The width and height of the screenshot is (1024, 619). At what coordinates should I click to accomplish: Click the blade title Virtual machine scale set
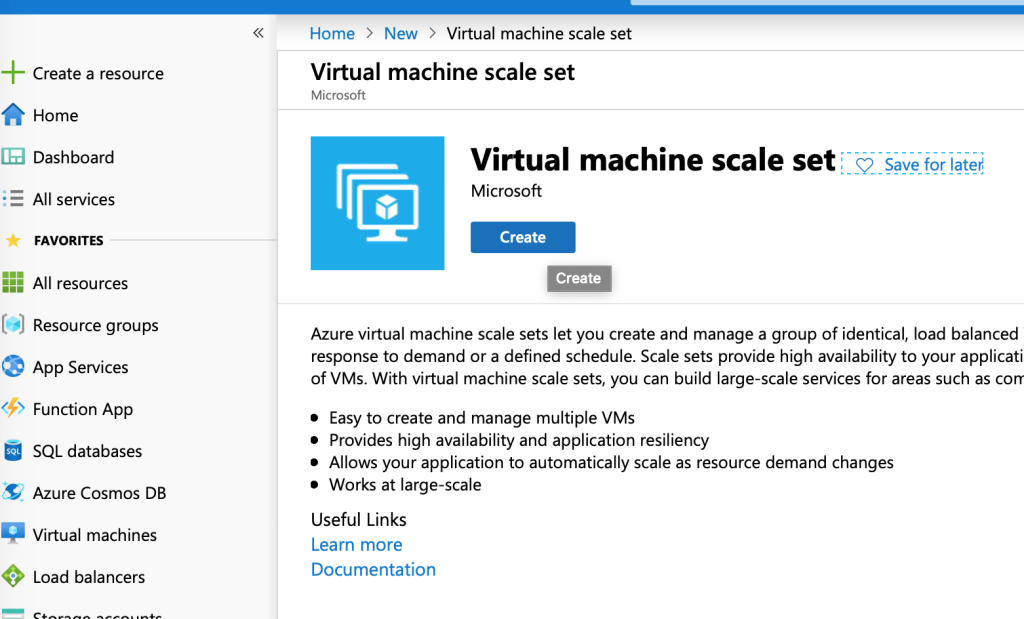click(x=442, y=72)
